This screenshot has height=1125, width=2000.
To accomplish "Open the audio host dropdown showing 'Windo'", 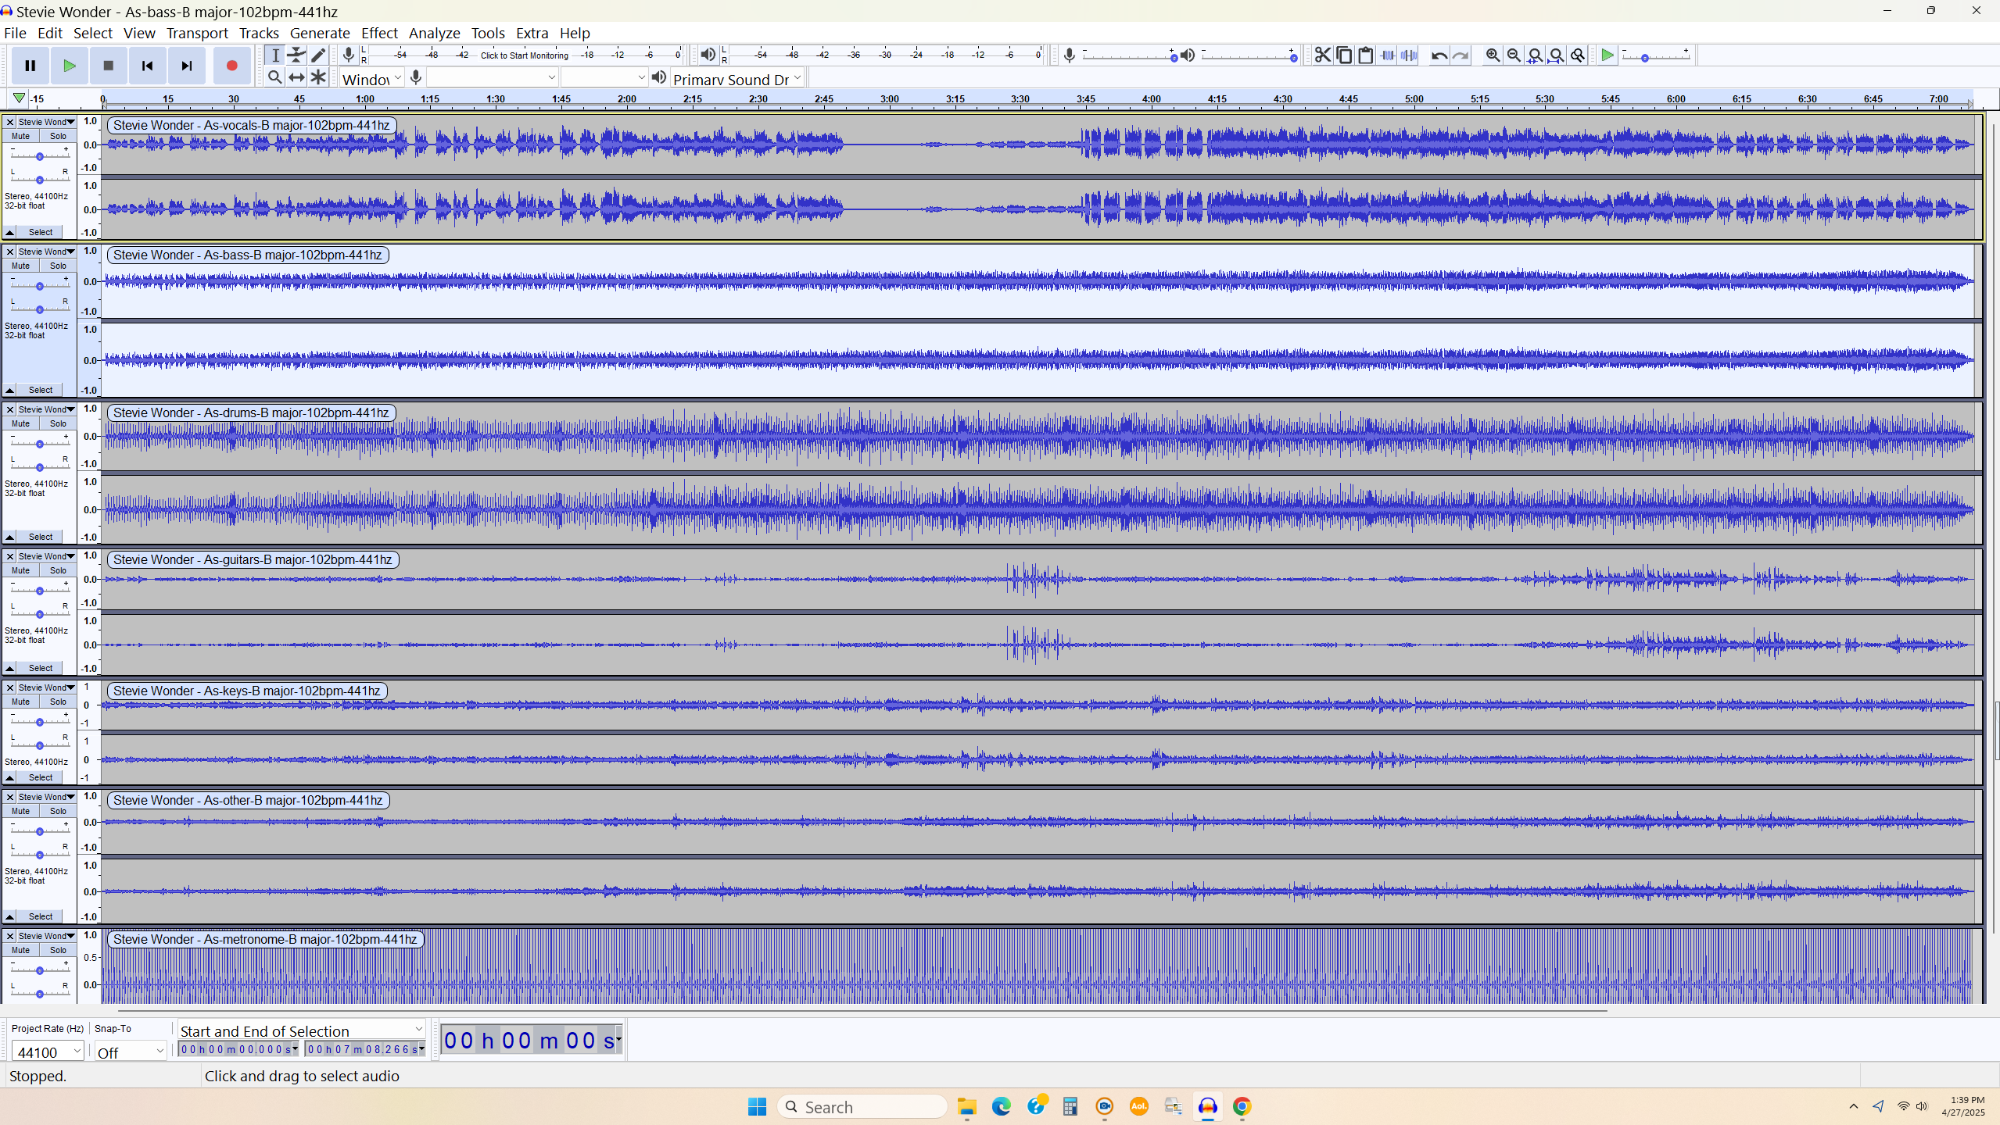I will tap(371, 79).
